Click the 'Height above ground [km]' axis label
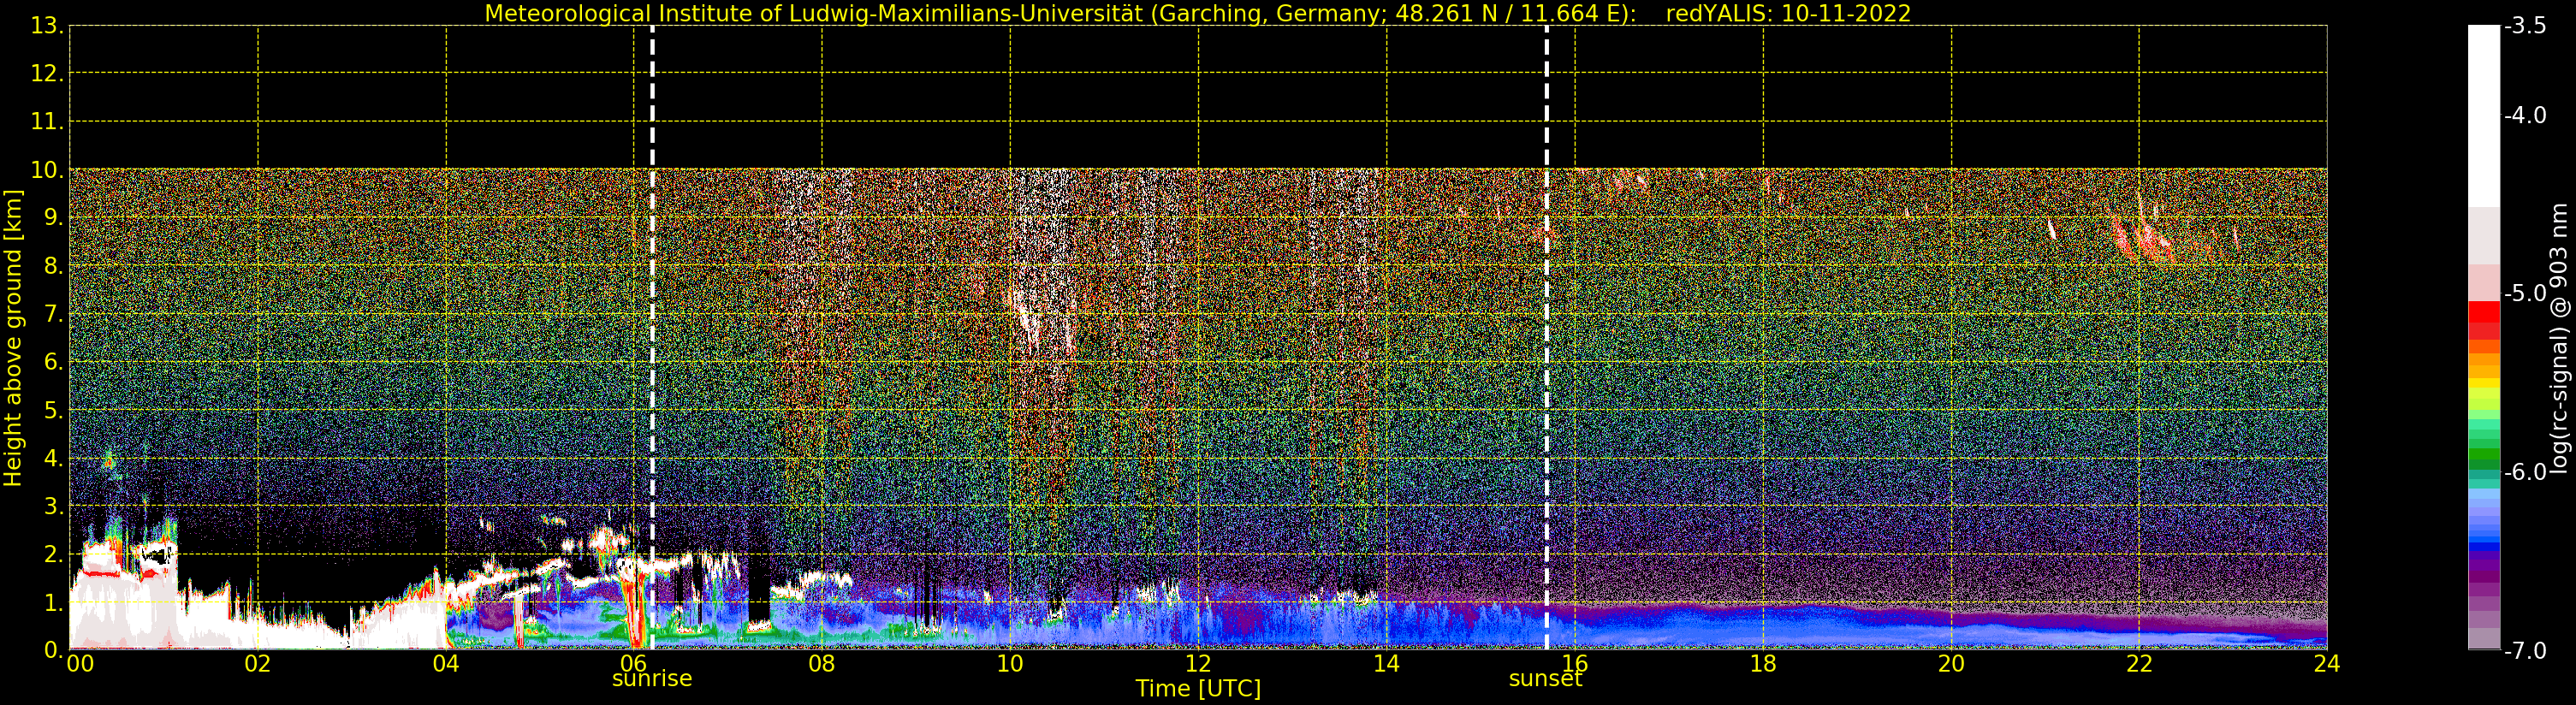2576x705 pixels. pos(13,338)
